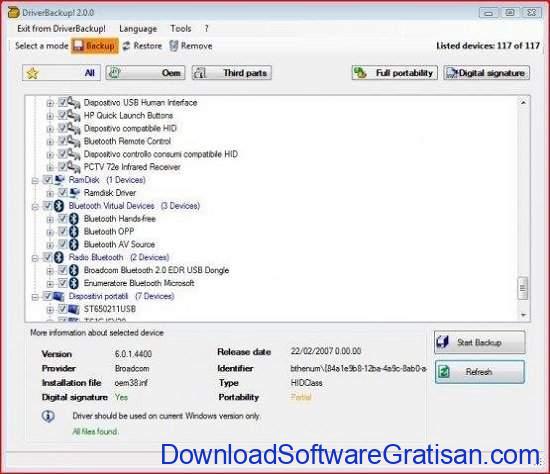
Task: Click the Start Backup button
Action: 479,342
